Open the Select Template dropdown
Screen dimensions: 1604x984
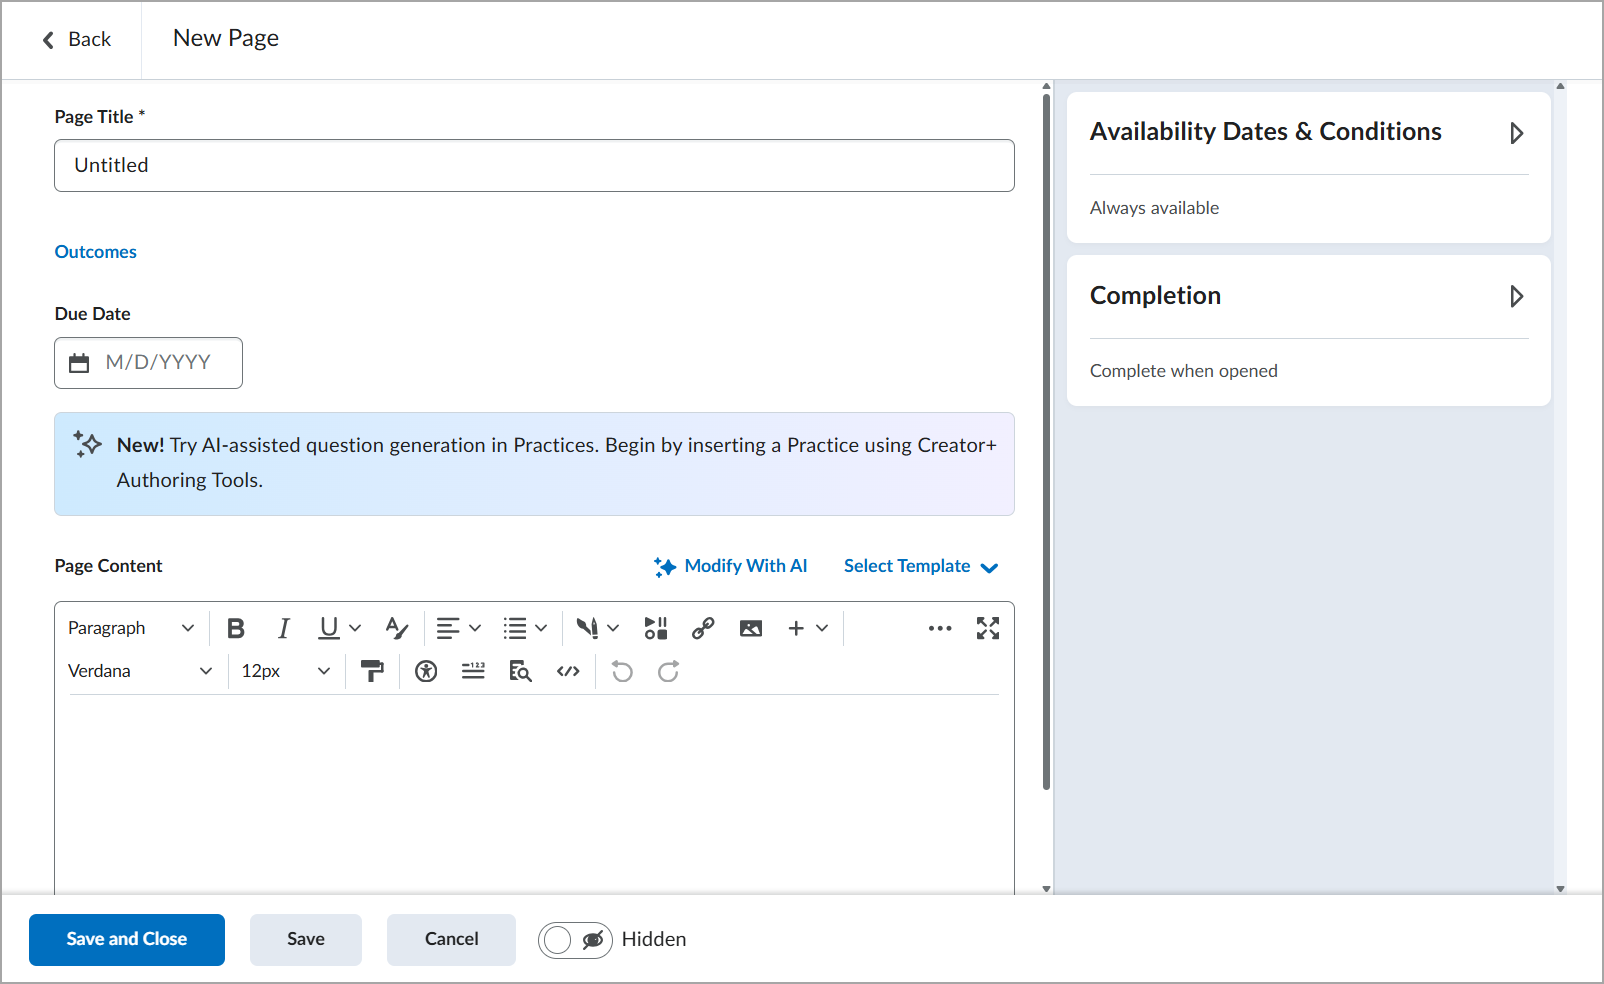(x=921, y=566)
